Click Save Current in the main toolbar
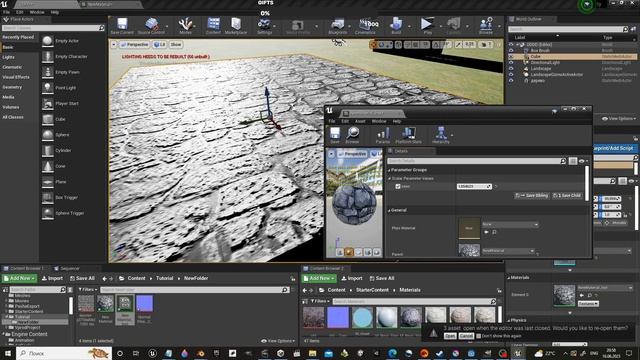640x360 pixels. tap(122, 26)
